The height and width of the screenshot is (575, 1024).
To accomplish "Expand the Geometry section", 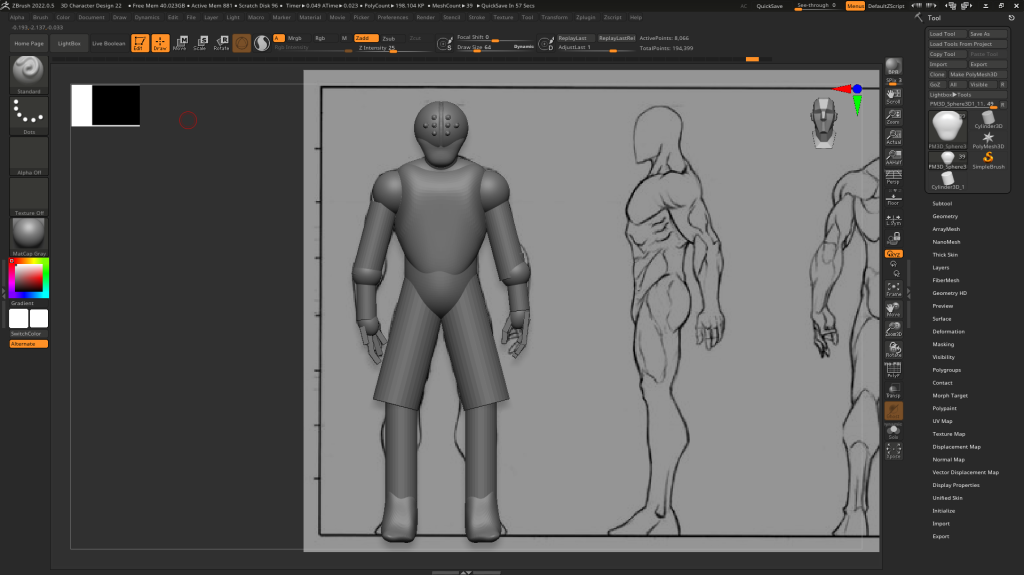I will coord(945,216).
